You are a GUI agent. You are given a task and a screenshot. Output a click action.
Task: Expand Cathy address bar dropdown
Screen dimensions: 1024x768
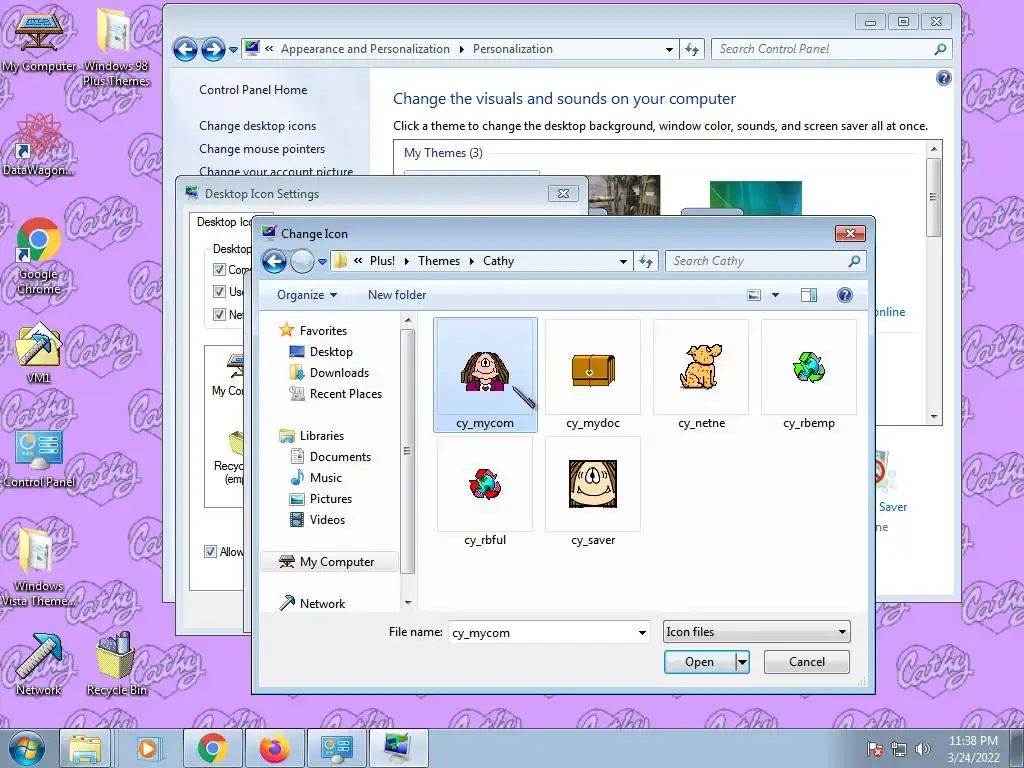pos(624,261)
